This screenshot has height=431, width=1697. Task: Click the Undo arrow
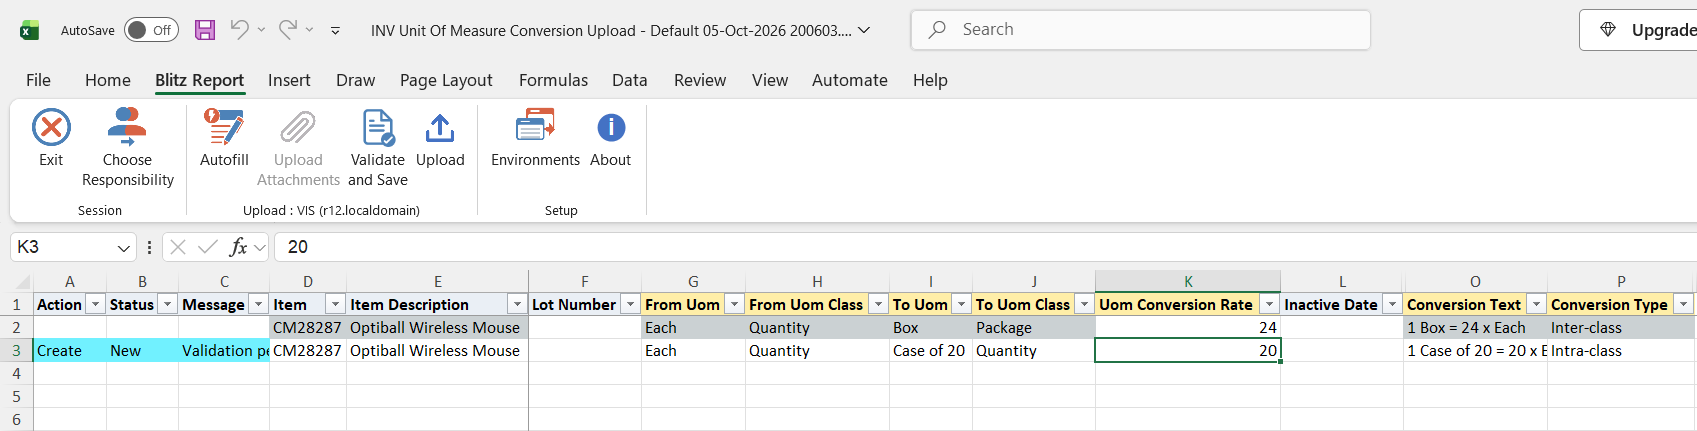tap(239, 30)
